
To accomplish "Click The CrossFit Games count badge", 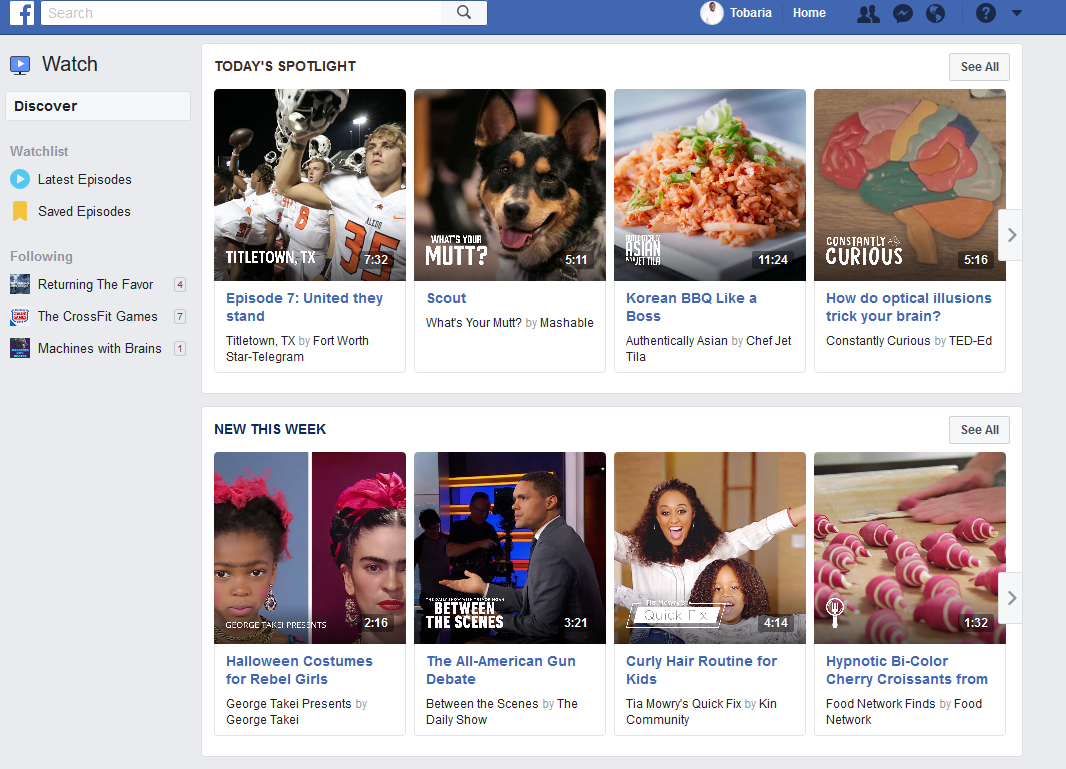I will tap(179, 317).
